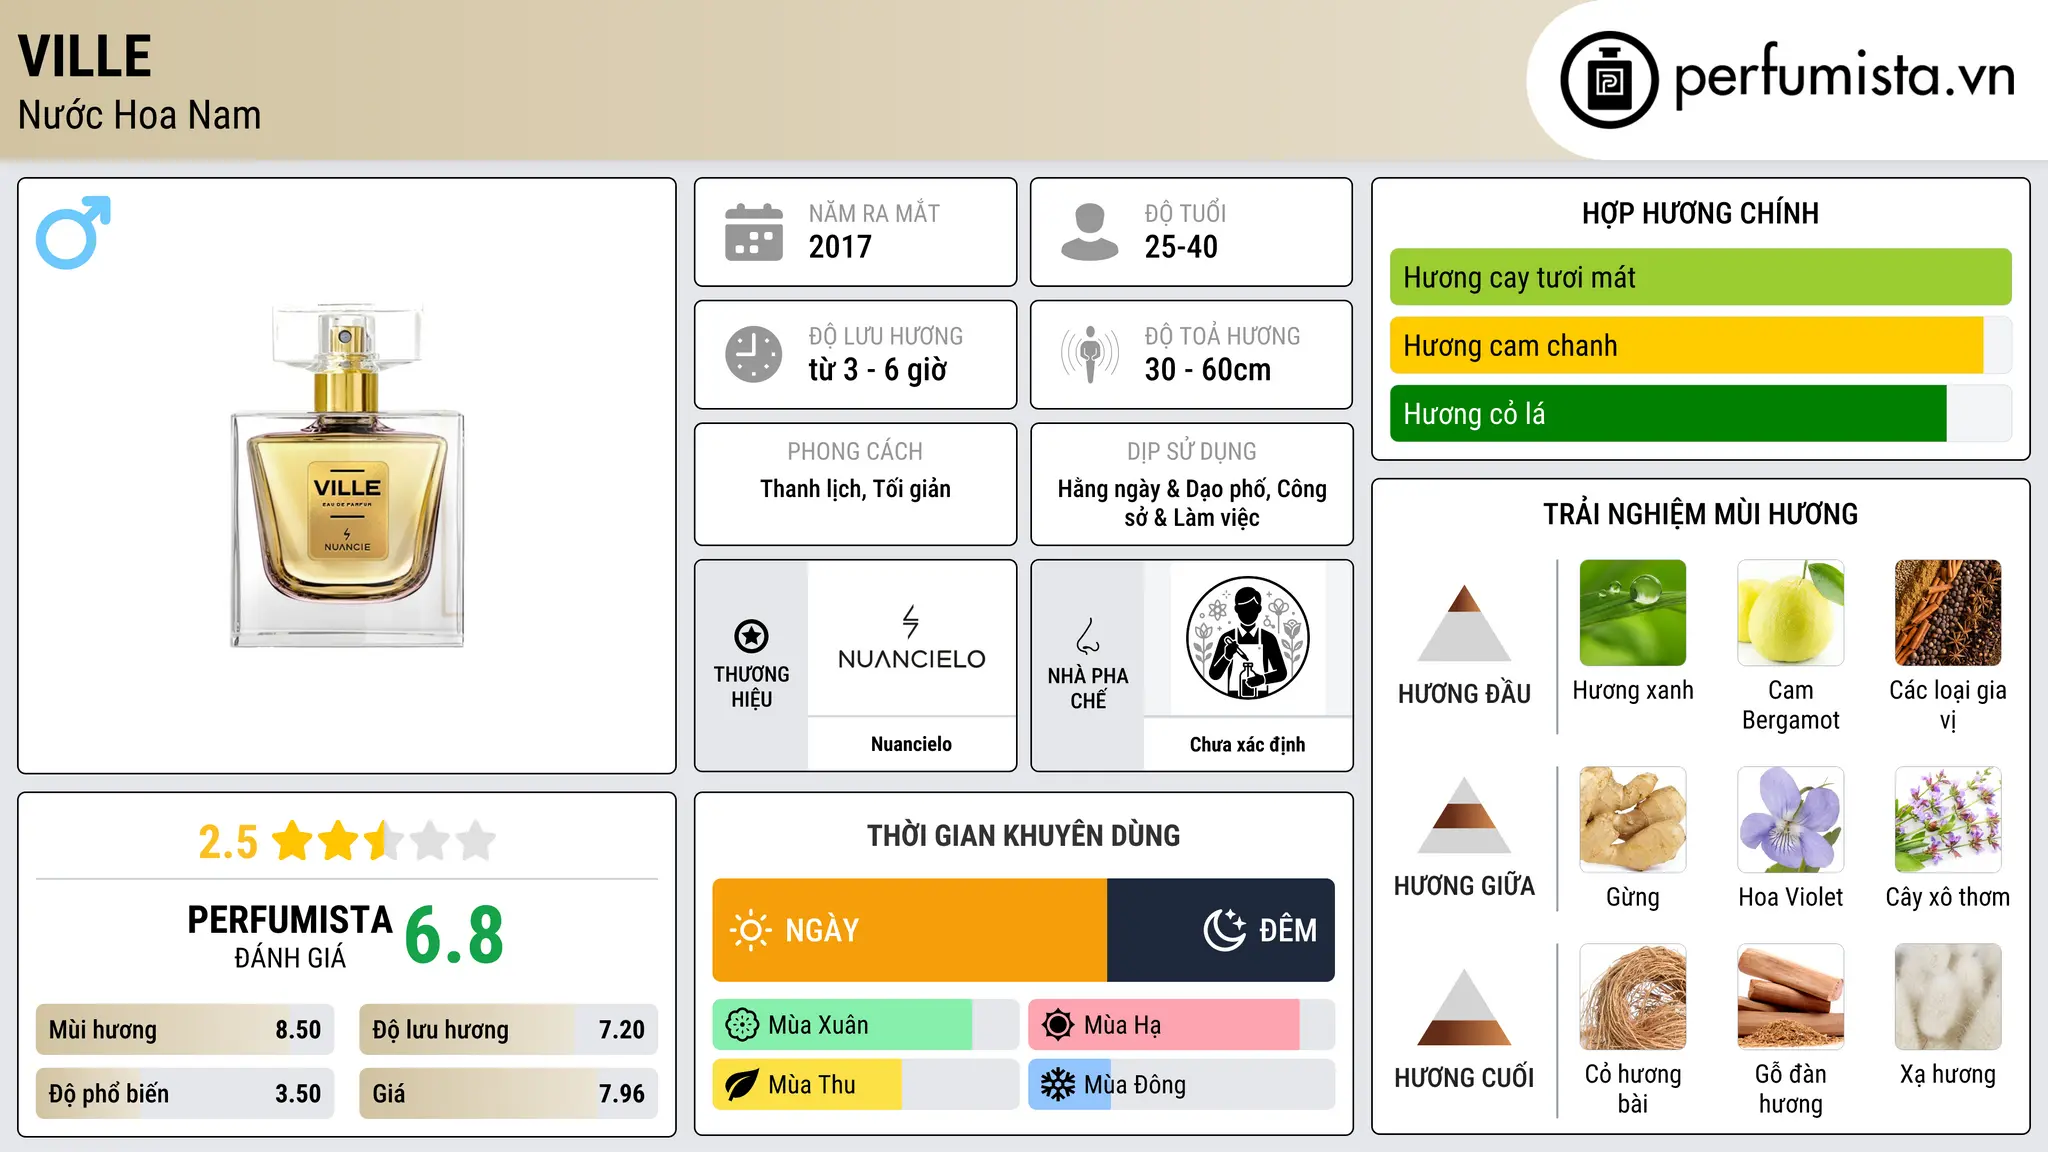
Task: Click the leaf icon beside Mùa Thu
Action: (x=742, y=1085)
